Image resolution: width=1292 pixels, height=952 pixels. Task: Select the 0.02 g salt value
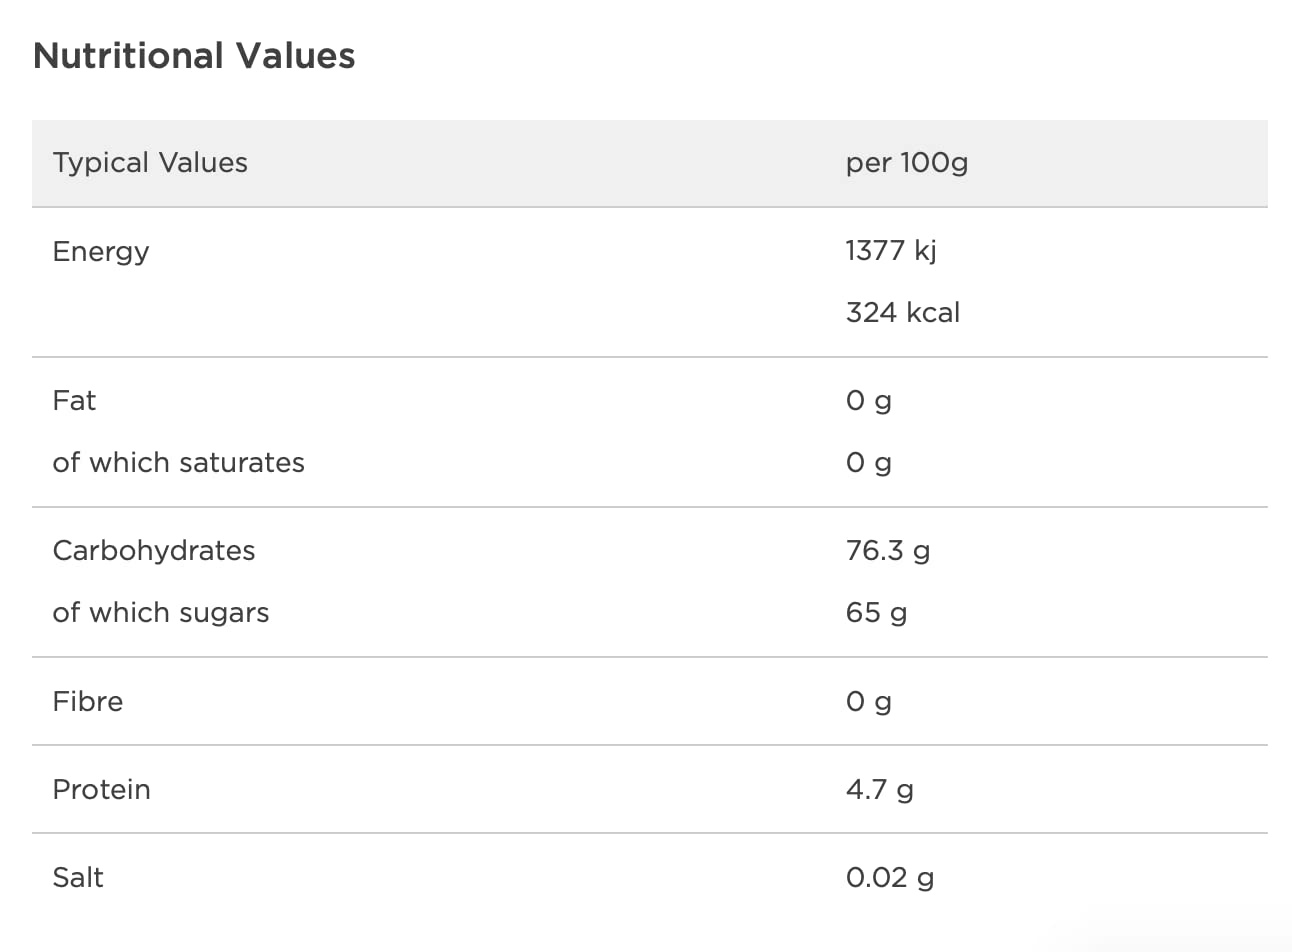tap(889, 878)
